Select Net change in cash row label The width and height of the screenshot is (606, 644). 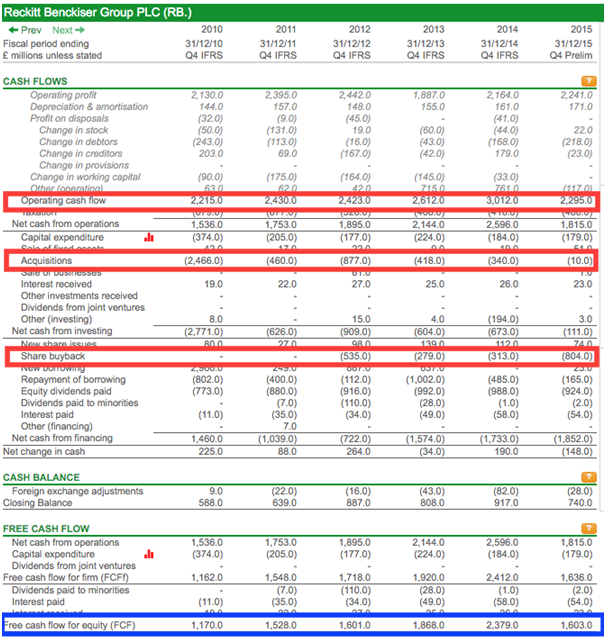coord(44,451)
